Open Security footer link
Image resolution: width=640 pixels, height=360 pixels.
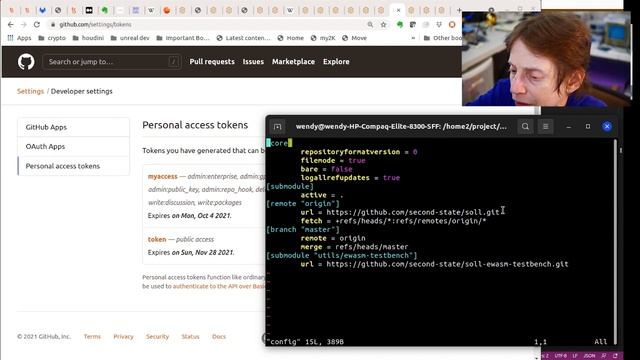click(157, 336)
